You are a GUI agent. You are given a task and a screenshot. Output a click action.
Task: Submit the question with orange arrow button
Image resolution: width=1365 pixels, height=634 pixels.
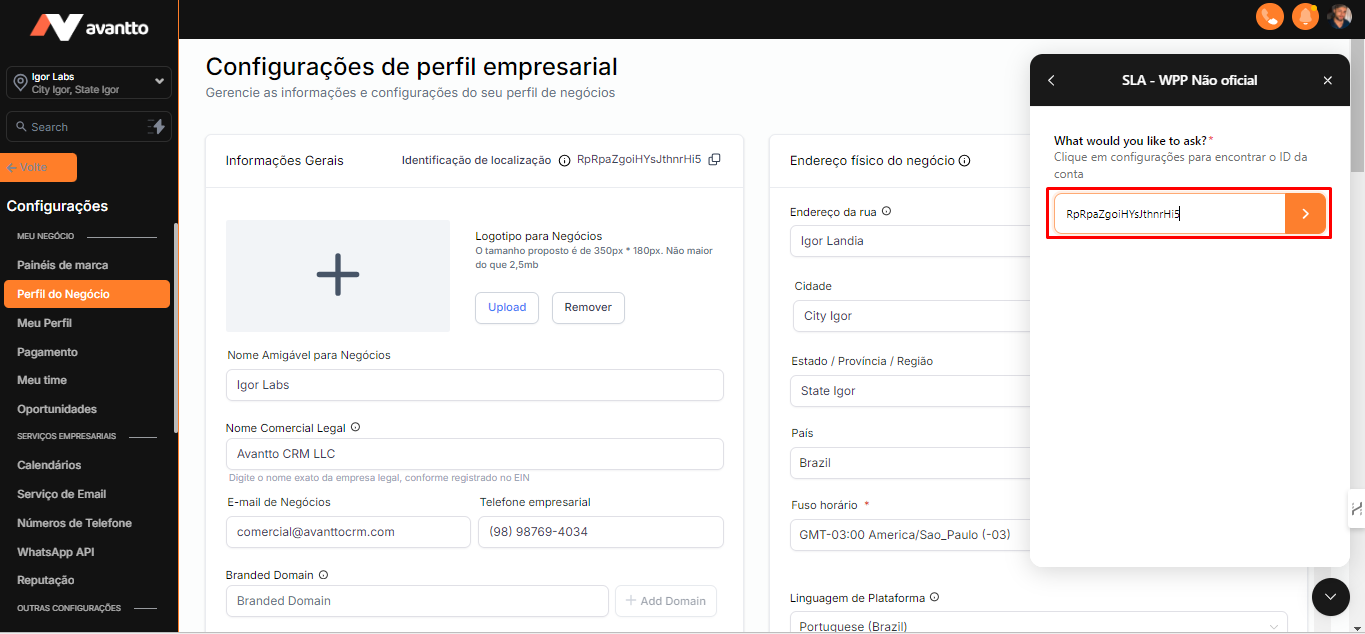click(1305, 214)
